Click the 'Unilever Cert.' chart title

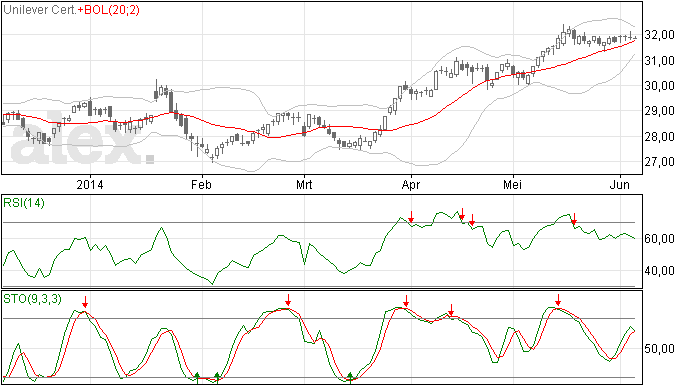point(40,10)
